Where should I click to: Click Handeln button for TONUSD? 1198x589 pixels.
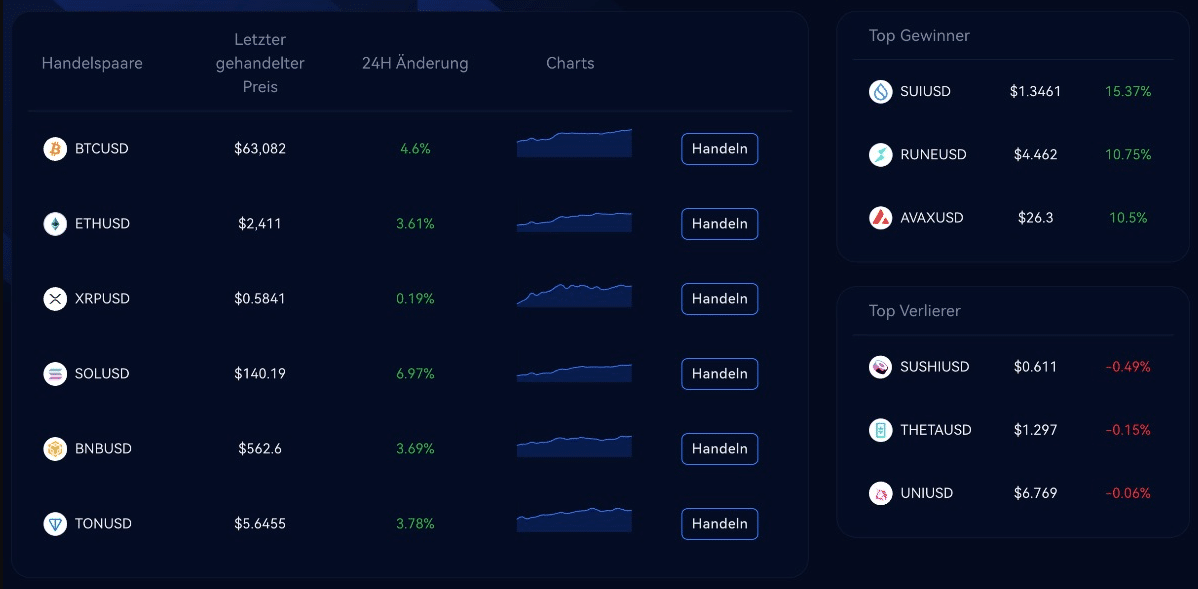click(x=720, y=523)
